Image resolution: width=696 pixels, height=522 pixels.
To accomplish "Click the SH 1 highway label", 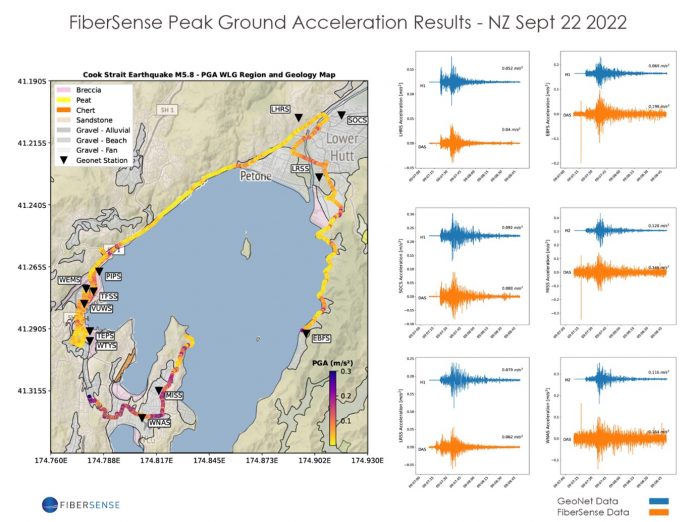I will pos(167,110).
